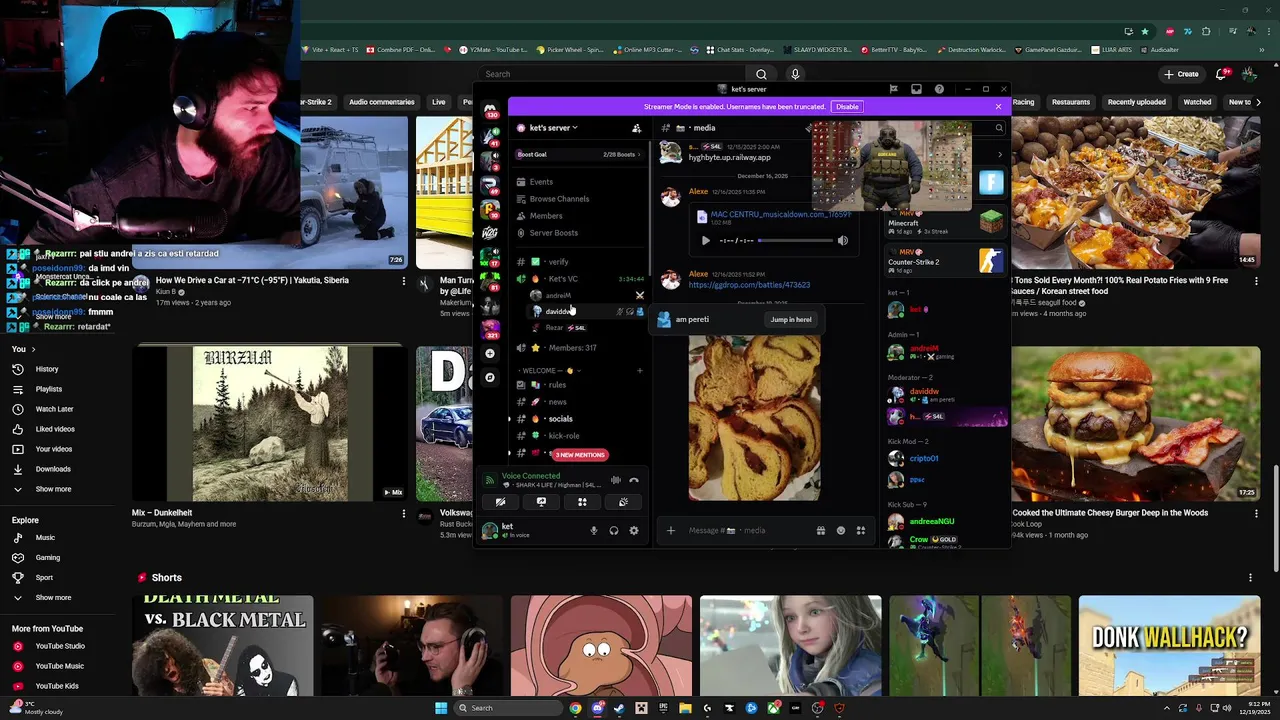Click the Discord invite people icon beside server name
1280x720 pixels.
pyautogui.click(x=637, y=128)
